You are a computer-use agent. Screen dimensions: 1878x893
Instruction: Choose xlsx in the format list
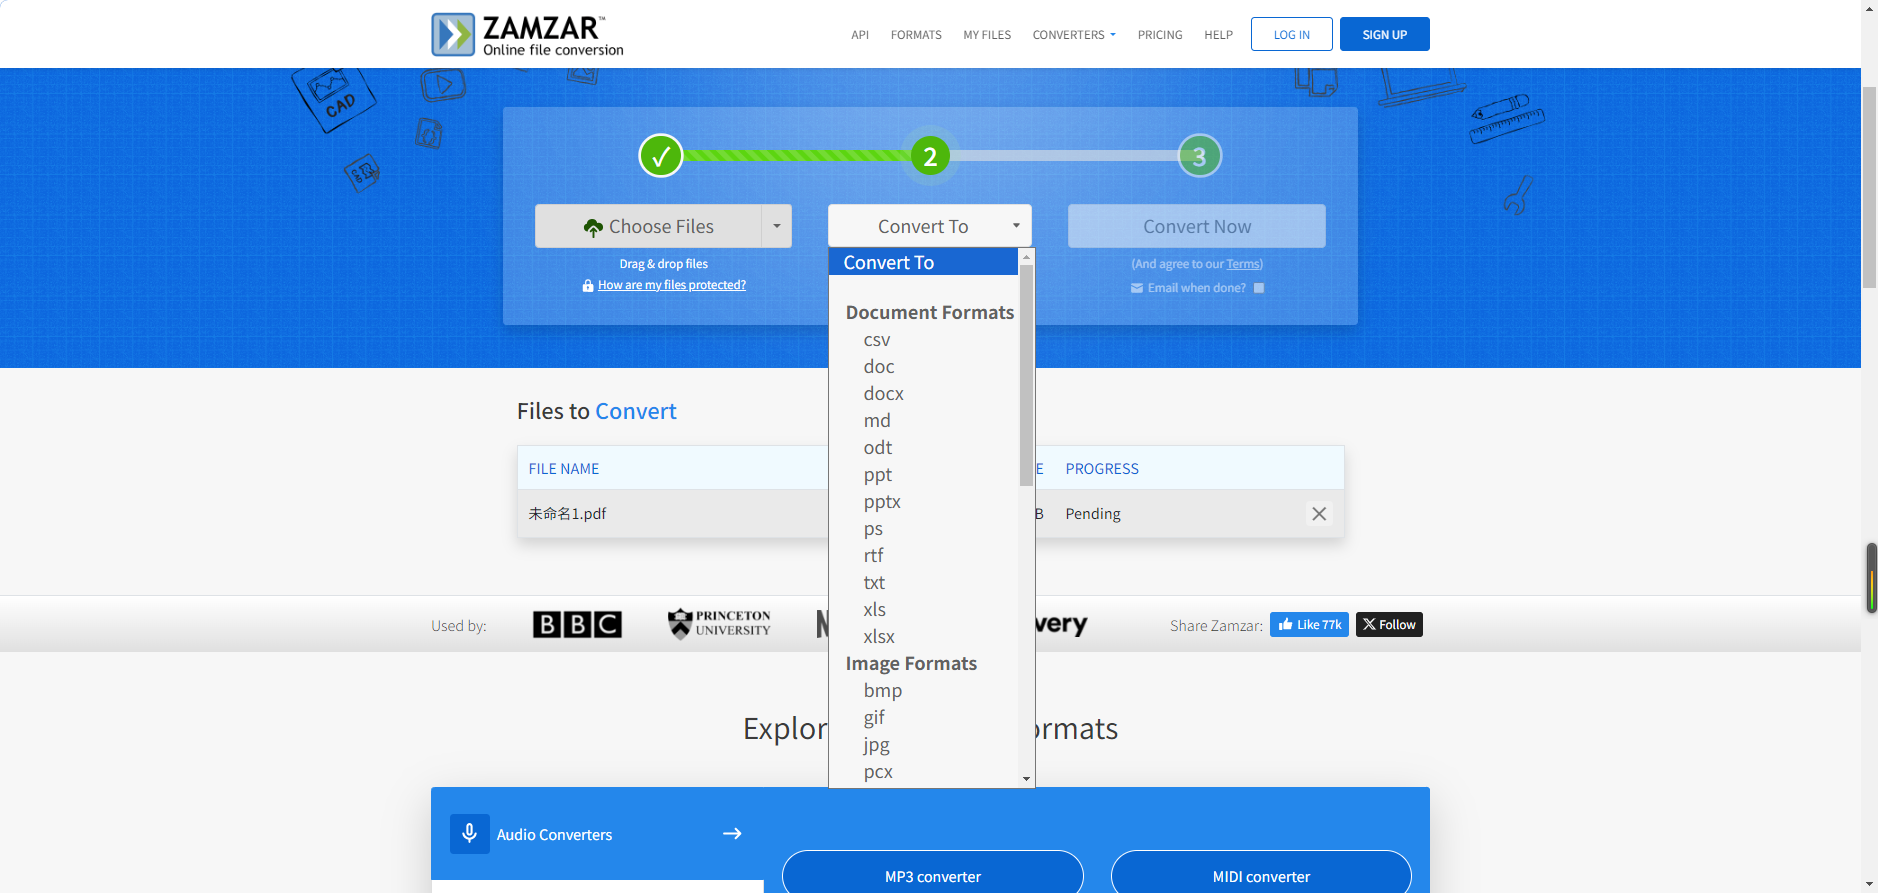coord(879,637)
